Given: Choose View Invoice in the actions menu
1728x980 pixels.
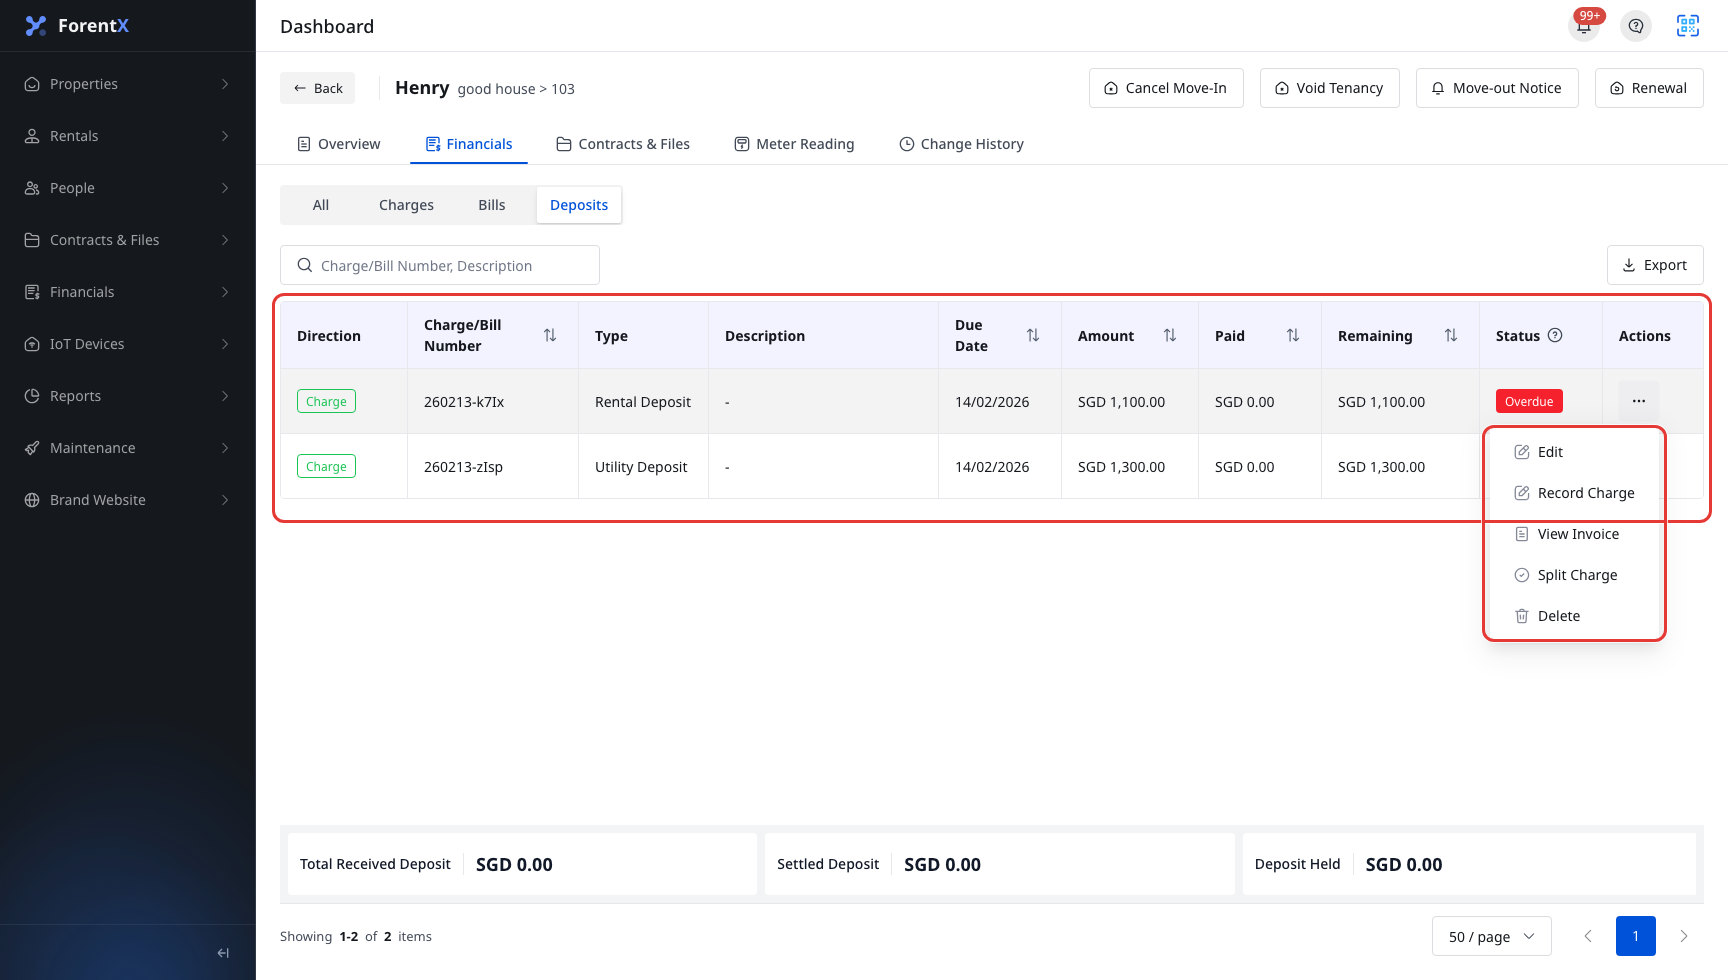Looking at the screenshot, I should tap(1575, 534).
